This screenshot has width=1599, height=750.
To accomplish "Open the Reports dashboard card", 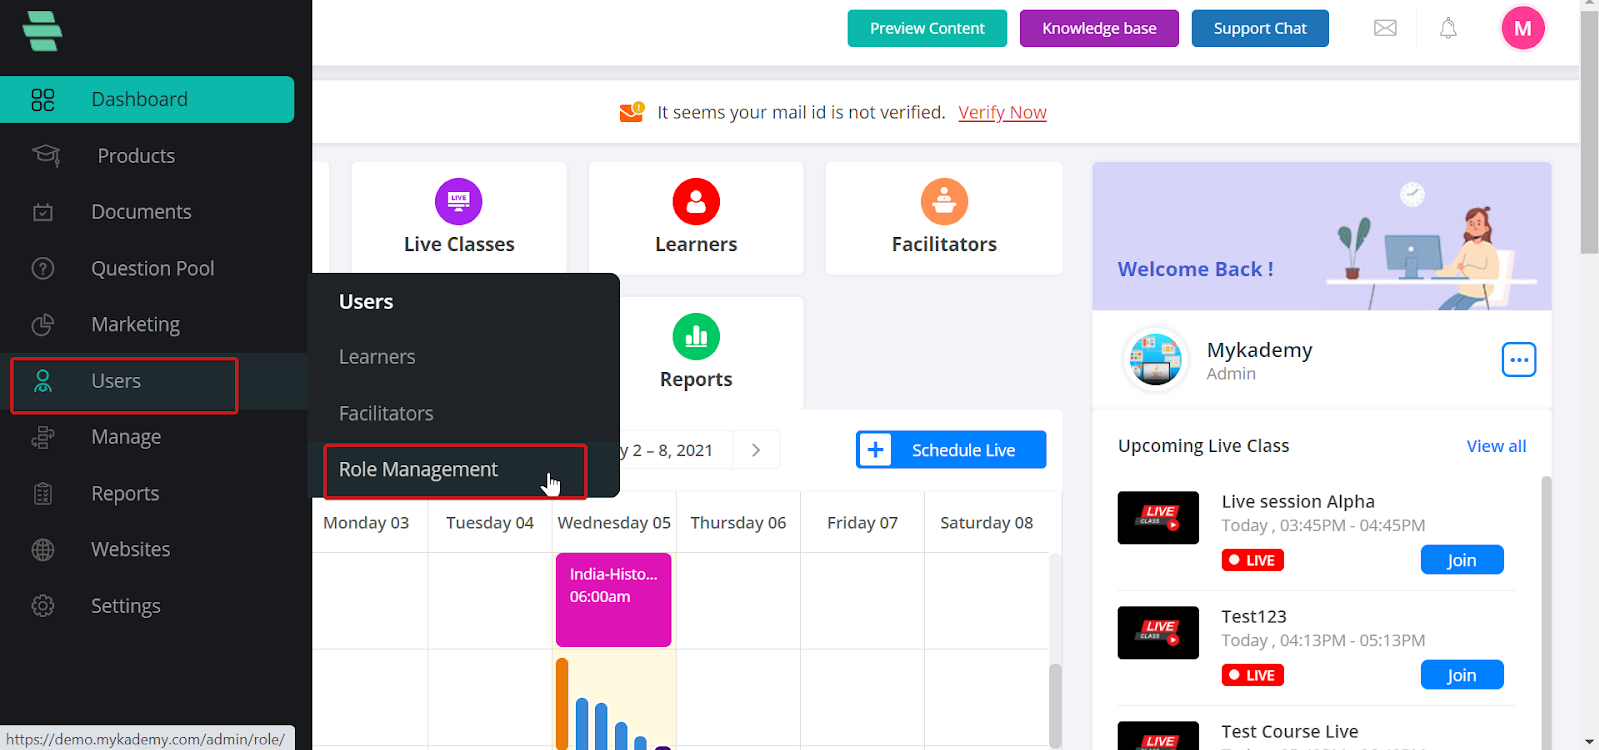I will (x=696, y=353).
